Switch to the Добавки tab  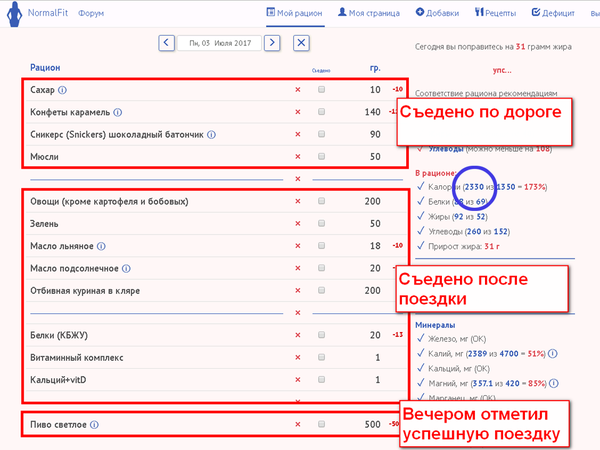click(437, 13)
